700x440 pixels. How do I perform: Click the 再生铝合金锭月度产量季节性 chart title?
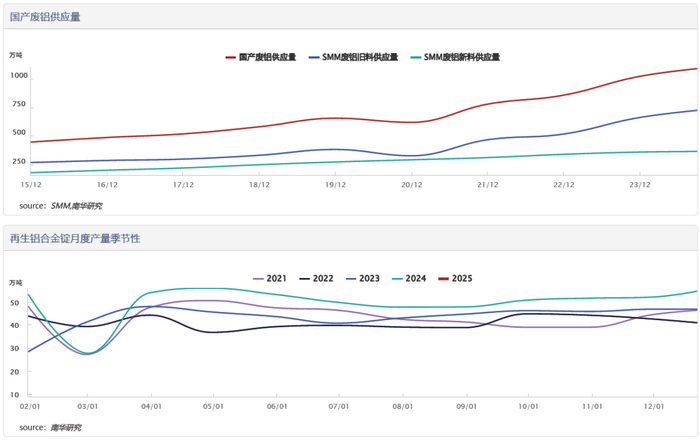[74, 239]
